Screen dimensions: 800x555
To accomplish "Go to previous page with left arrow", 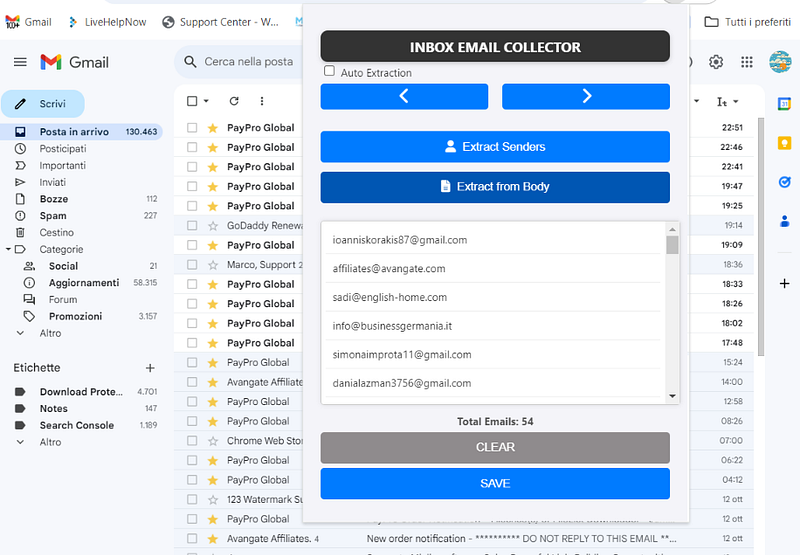I will [404, 96].
